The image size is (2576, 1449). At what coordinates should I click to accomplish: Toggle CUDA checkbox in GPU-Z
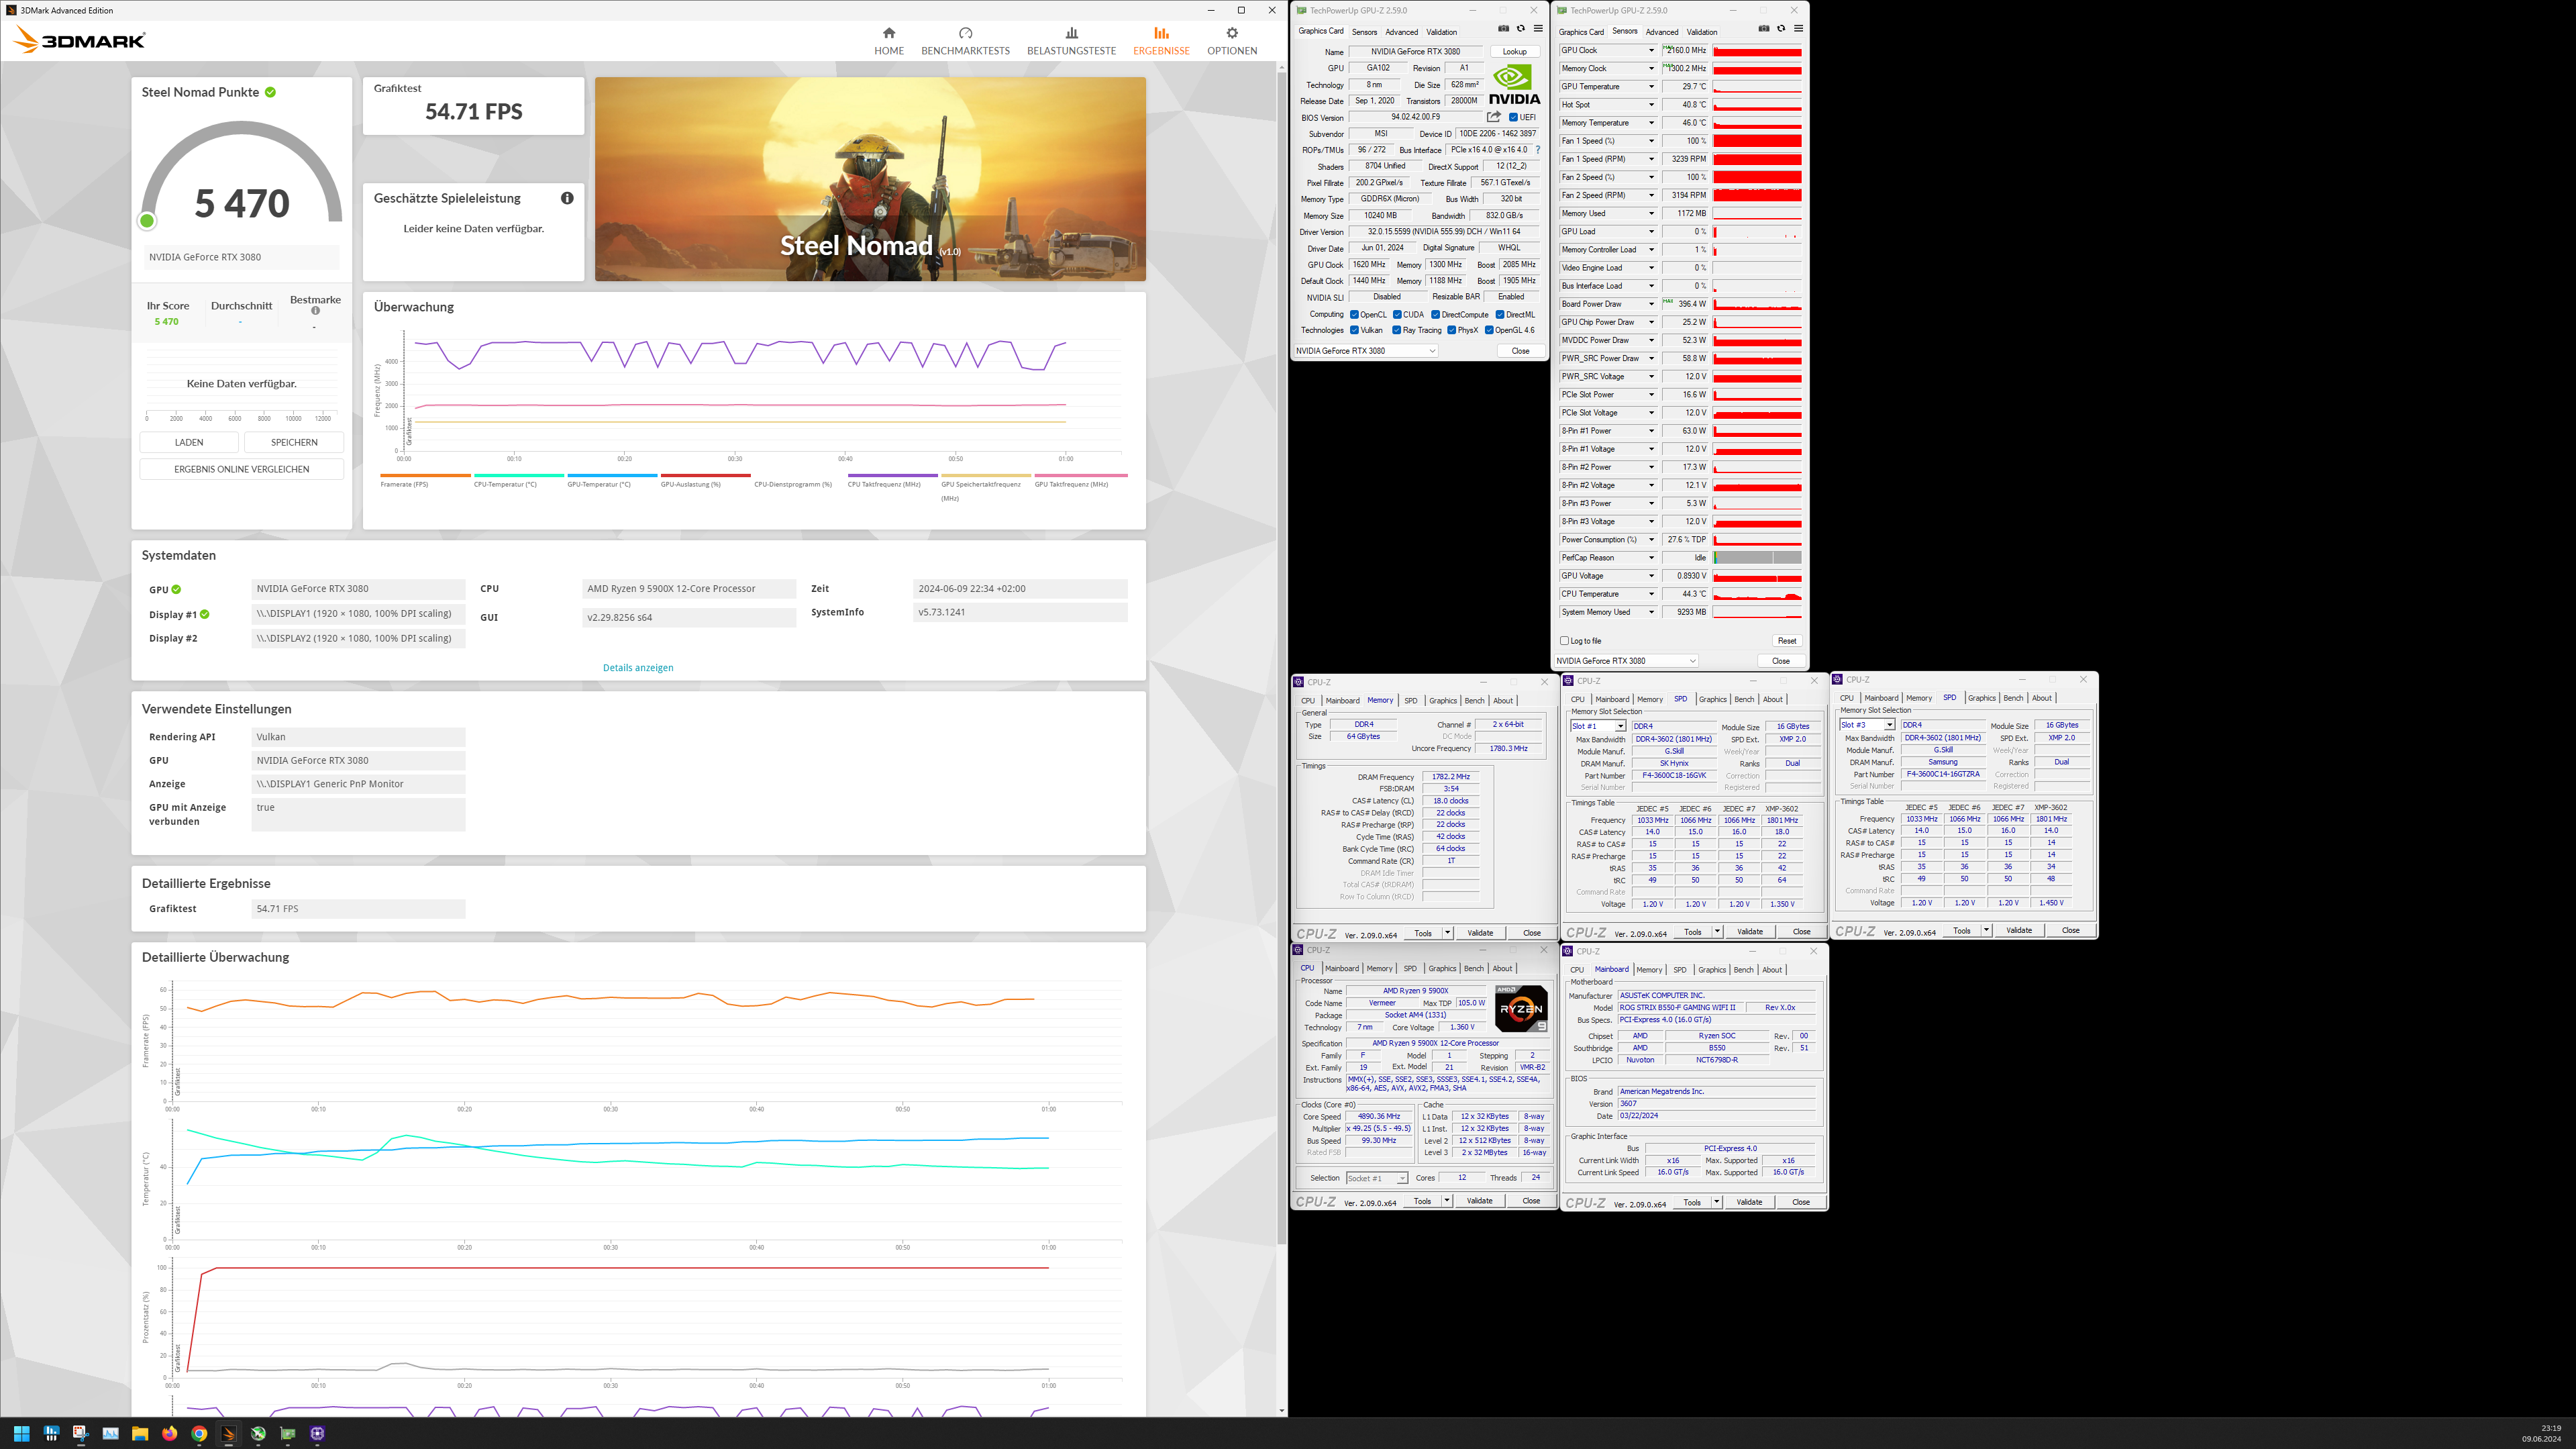tap(1397, 314)
